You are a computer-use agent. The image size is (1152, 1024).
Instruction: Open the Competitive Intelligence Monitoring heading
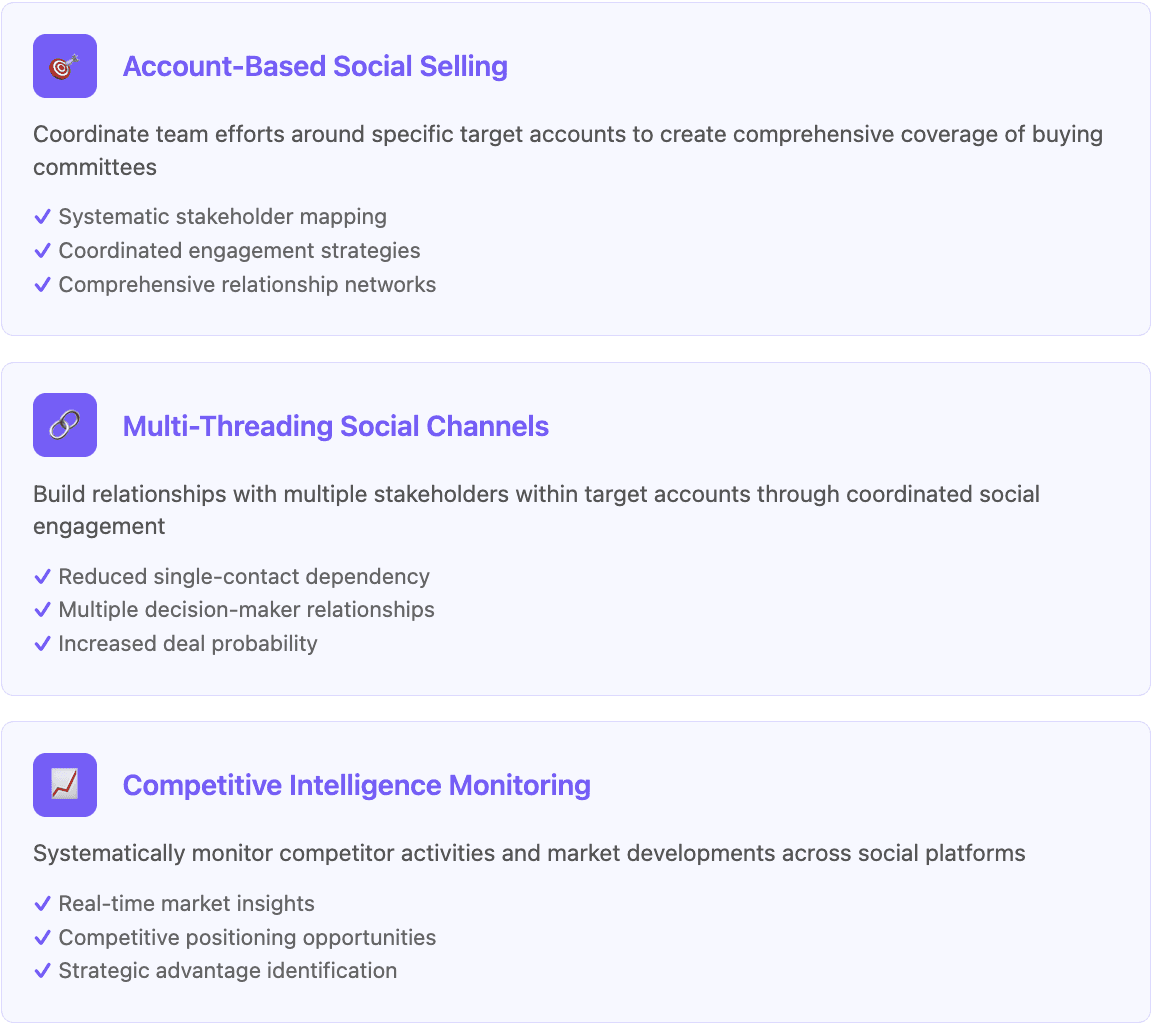356,785
